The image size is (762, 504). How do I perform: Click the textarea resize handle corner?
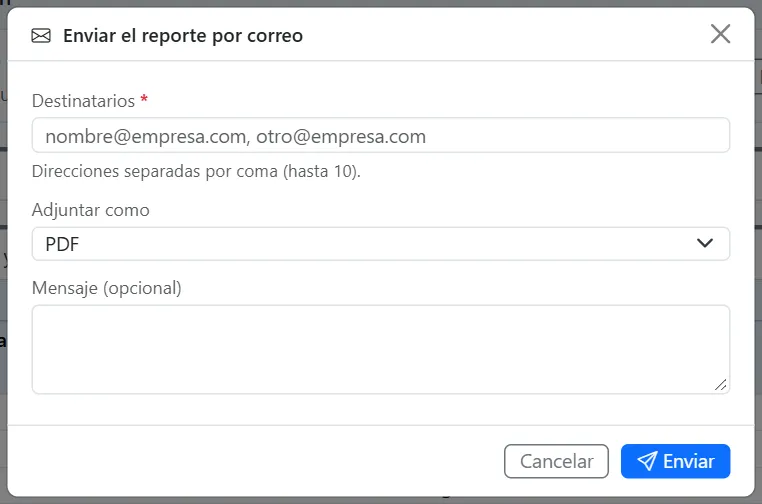(721, 384)
